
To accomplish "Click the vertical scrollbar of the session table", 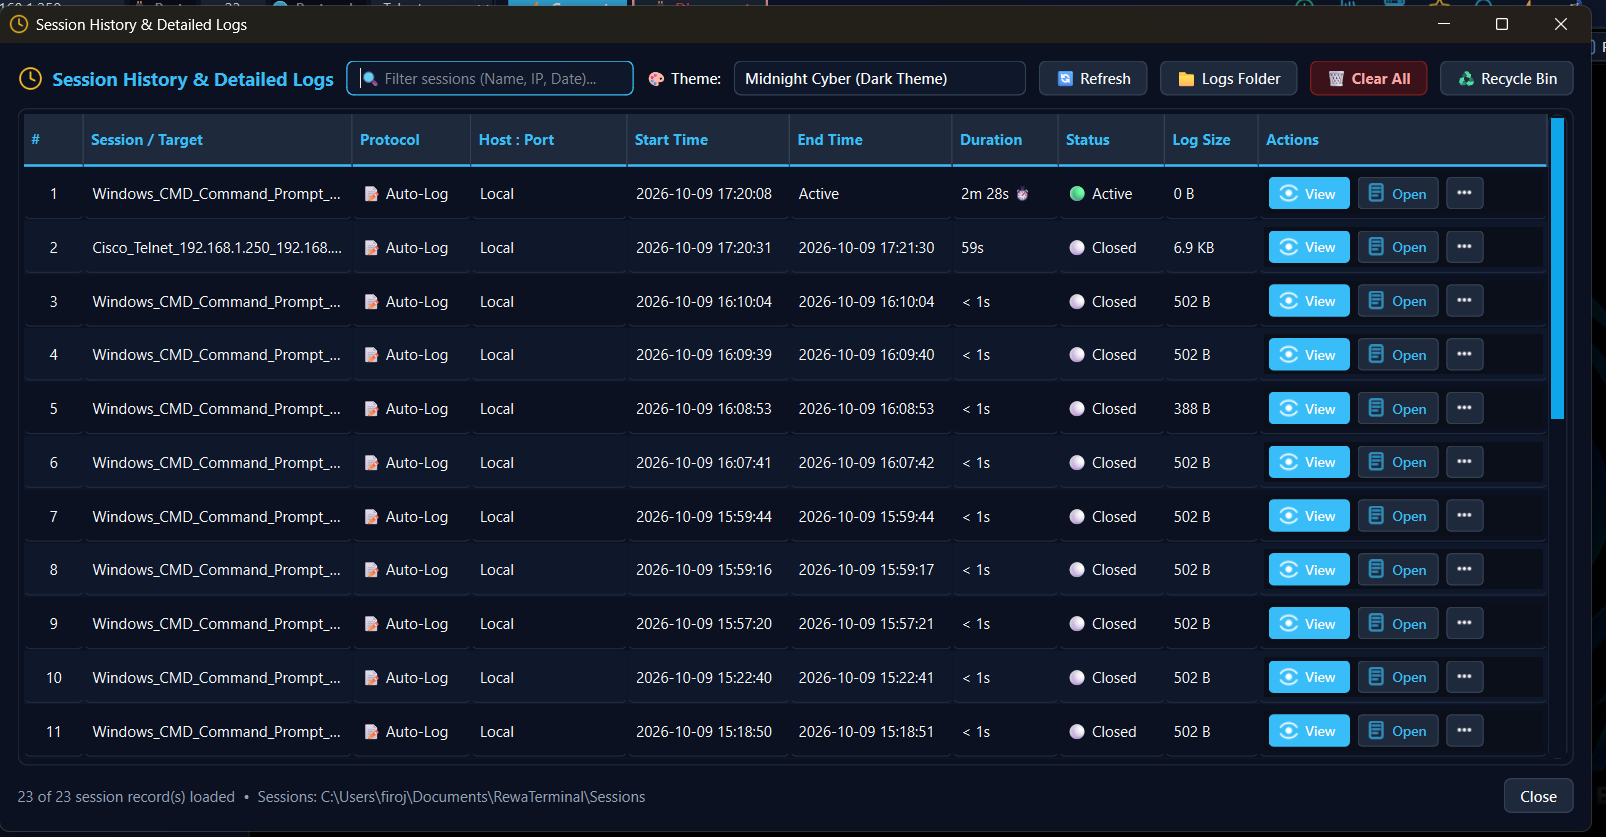I will click(x=1557, y=268).
